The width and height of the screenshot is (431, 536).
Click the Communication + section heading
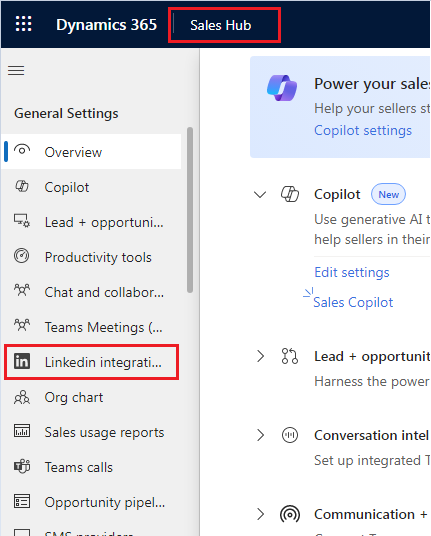pos(371,514)
